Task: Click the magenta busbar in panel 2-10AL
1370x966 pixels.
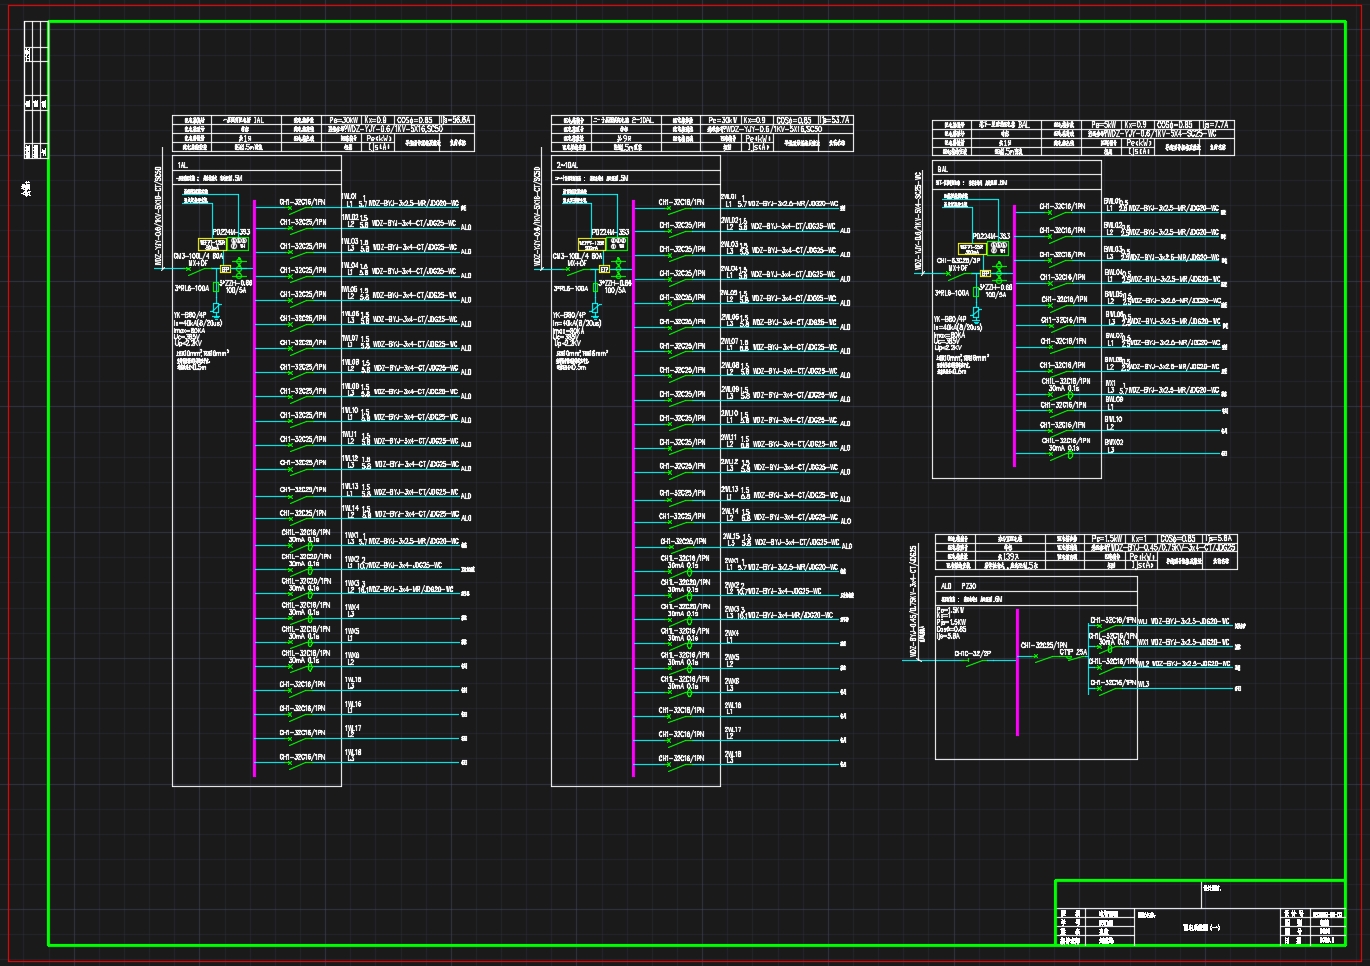Action: 633,488
